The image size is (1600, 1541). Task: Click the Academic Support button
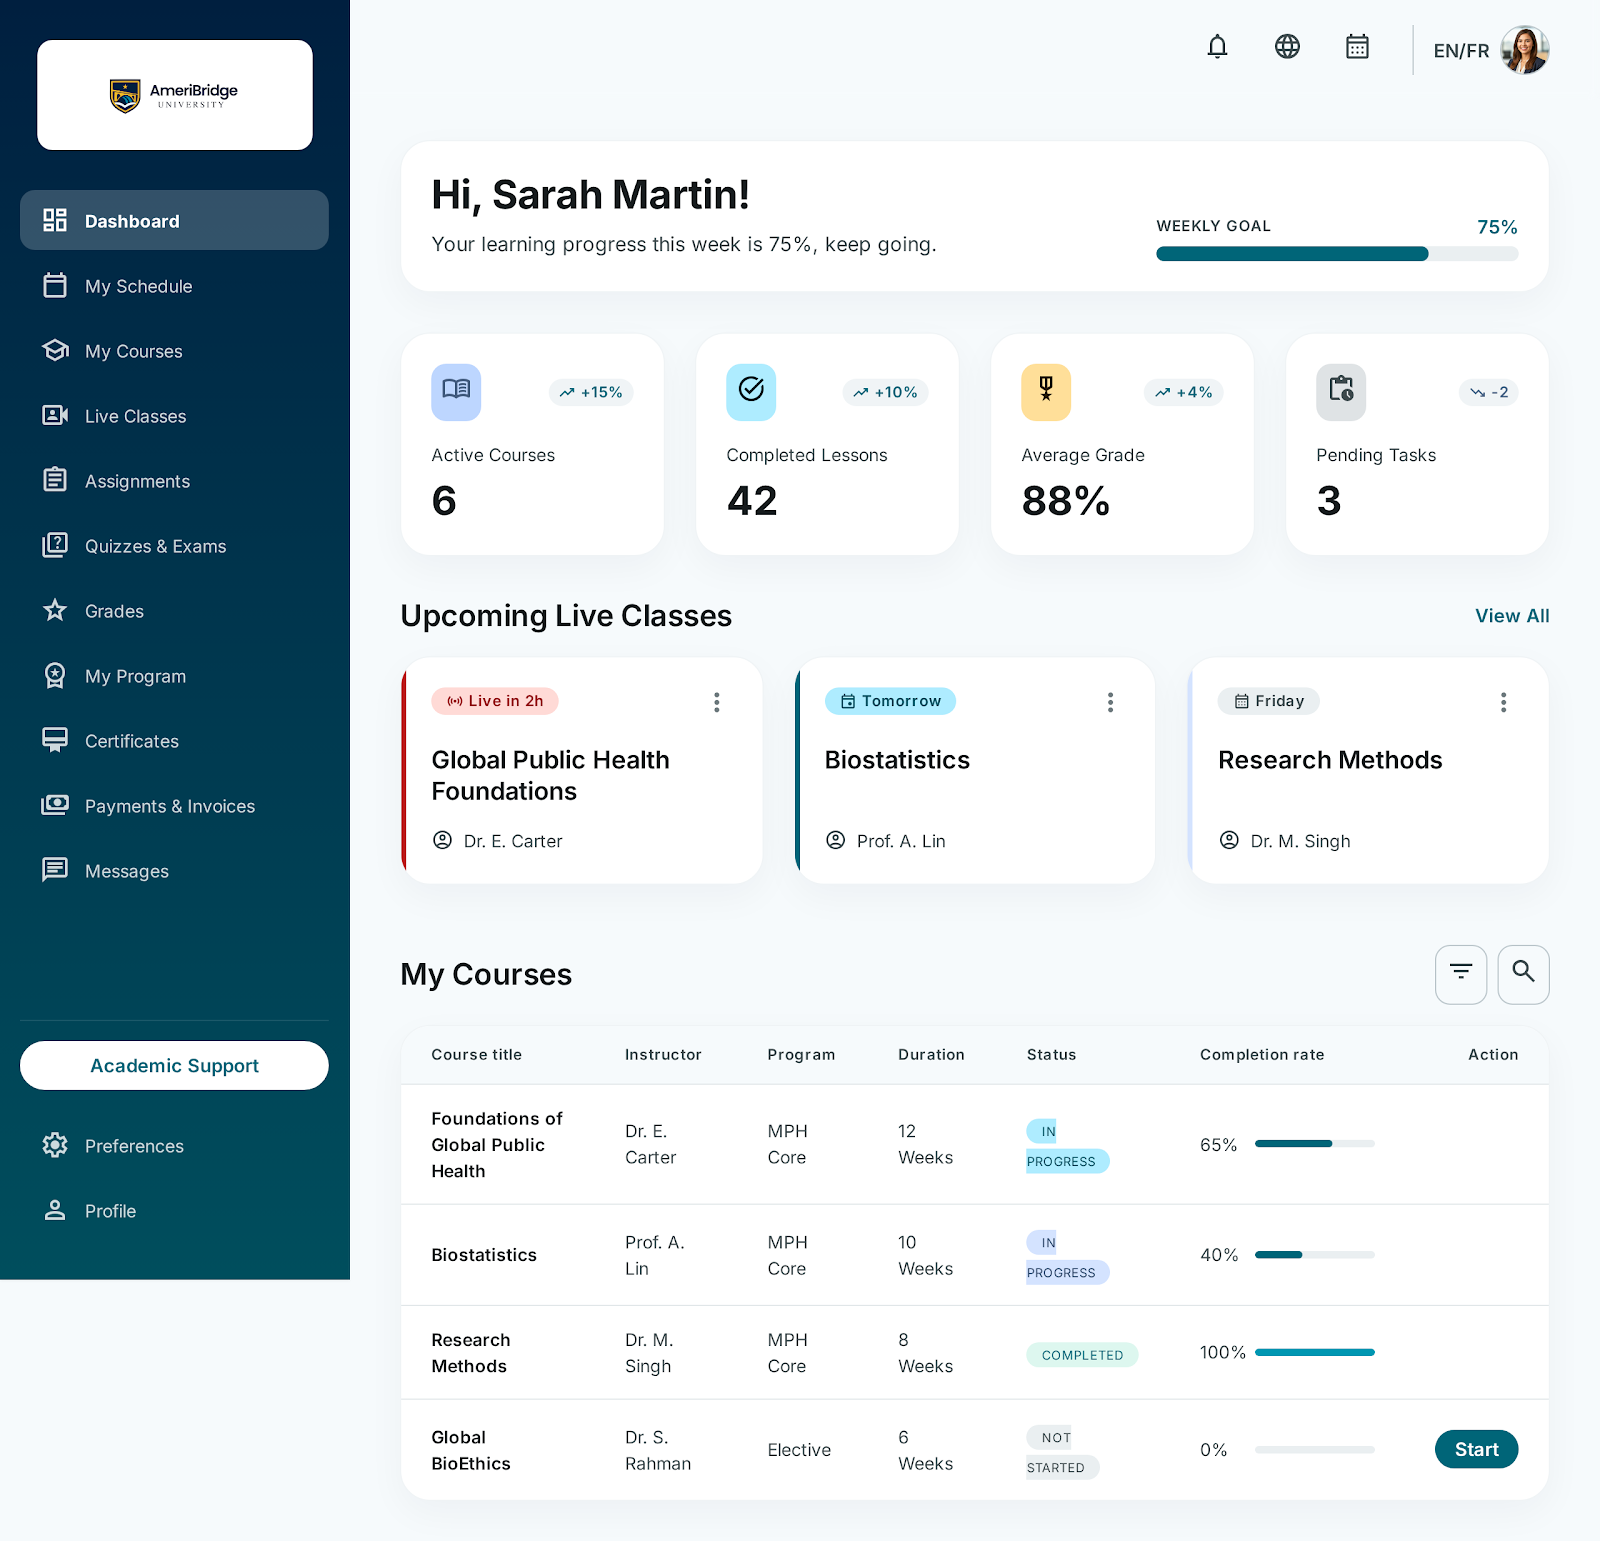pyautogui.click(x=174, y=1065)
